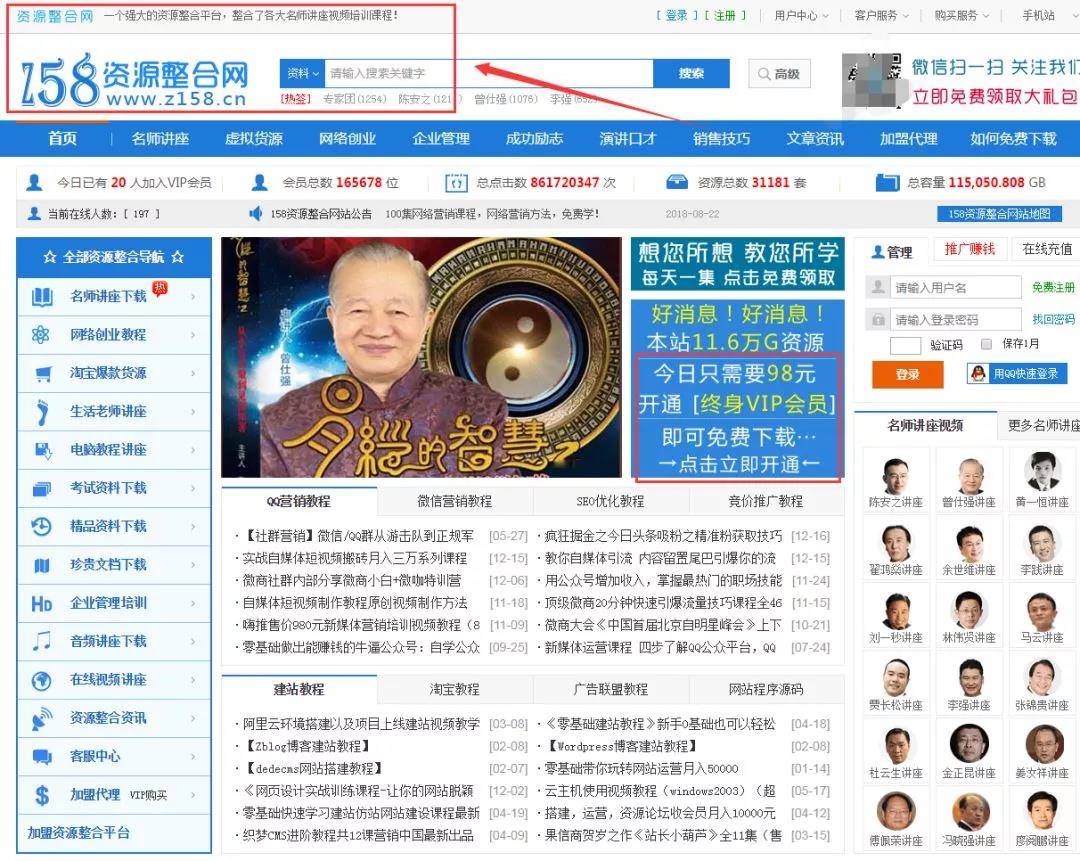The image size is (1080, 861).
Task: Focus the 请输入用户名 username field
Action: (x=956, y=287)
